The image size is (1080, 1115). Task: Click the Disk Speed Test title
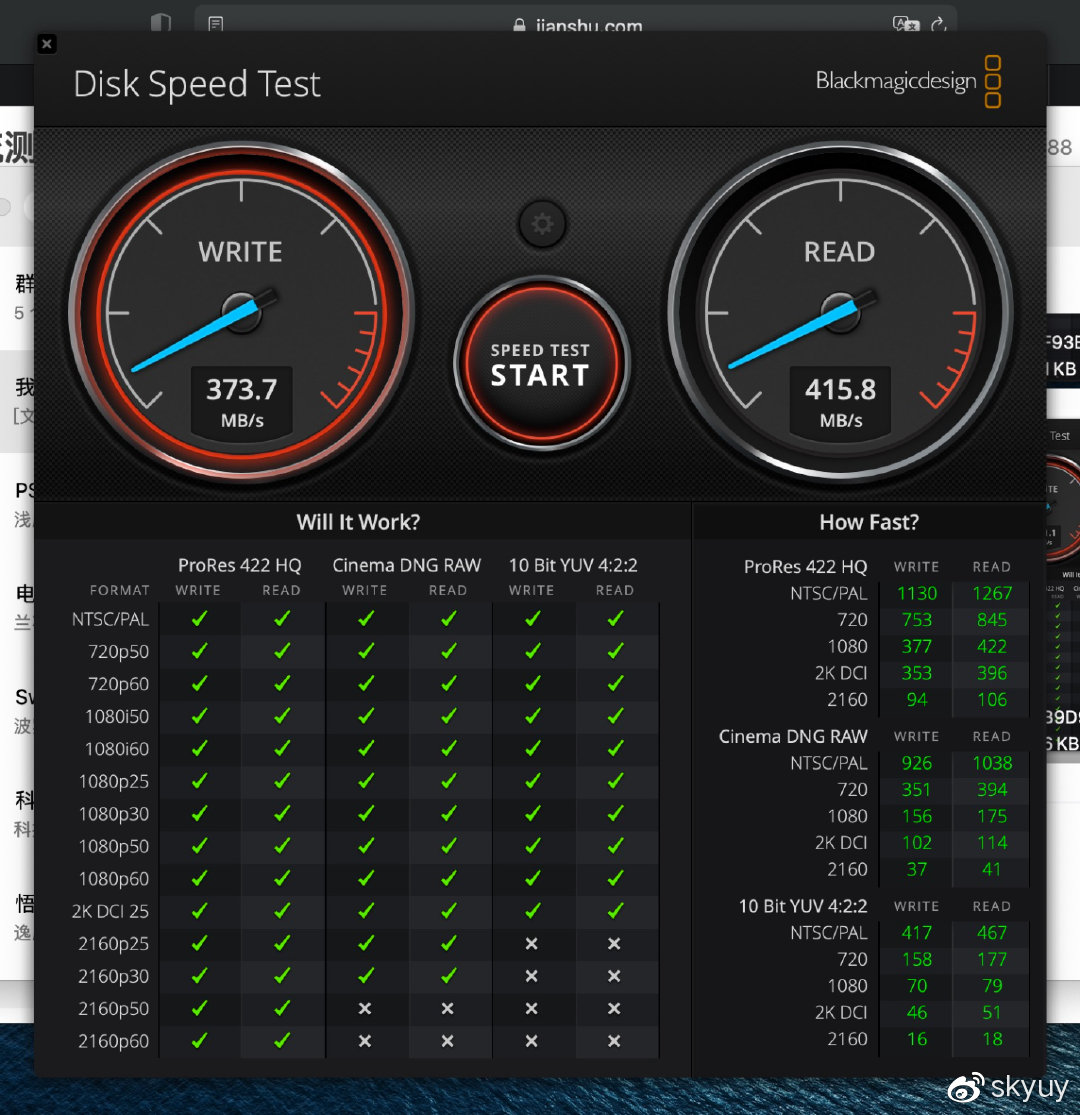click(197, 84)
